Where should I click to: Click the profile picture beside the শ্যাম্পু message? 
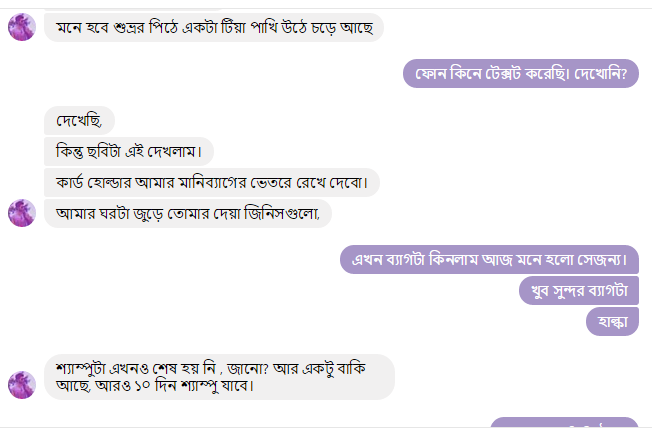click(22, 385)
